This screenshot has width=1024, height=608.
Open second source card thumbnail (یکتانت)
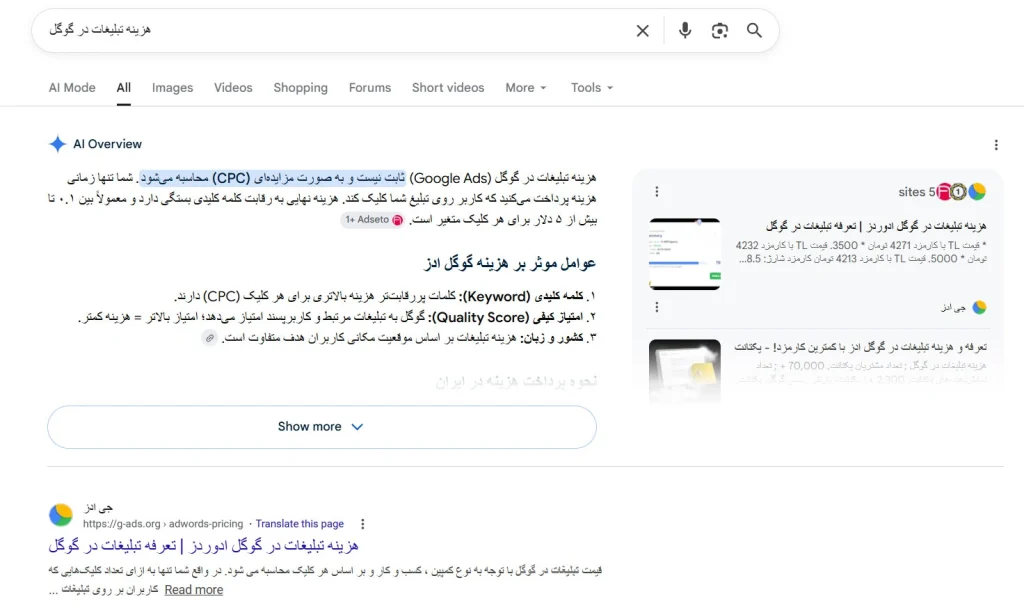684,370
